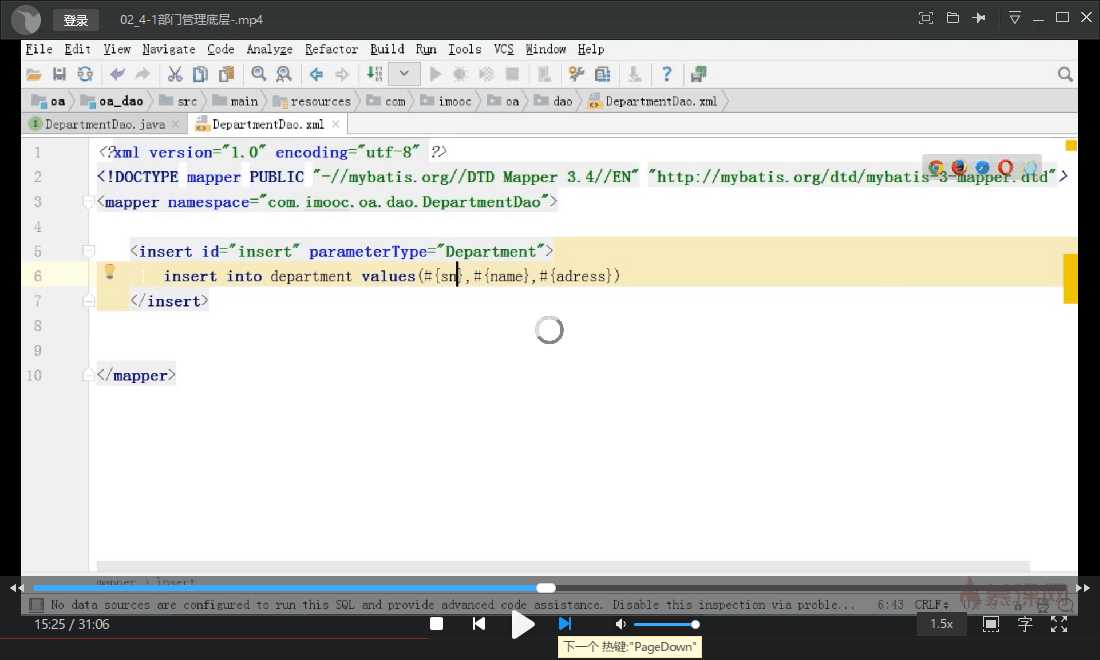1100x660 pixels.
Task: Select resources folder in breadcrumb
Action: pyautogui.click(x=311, y=101)
